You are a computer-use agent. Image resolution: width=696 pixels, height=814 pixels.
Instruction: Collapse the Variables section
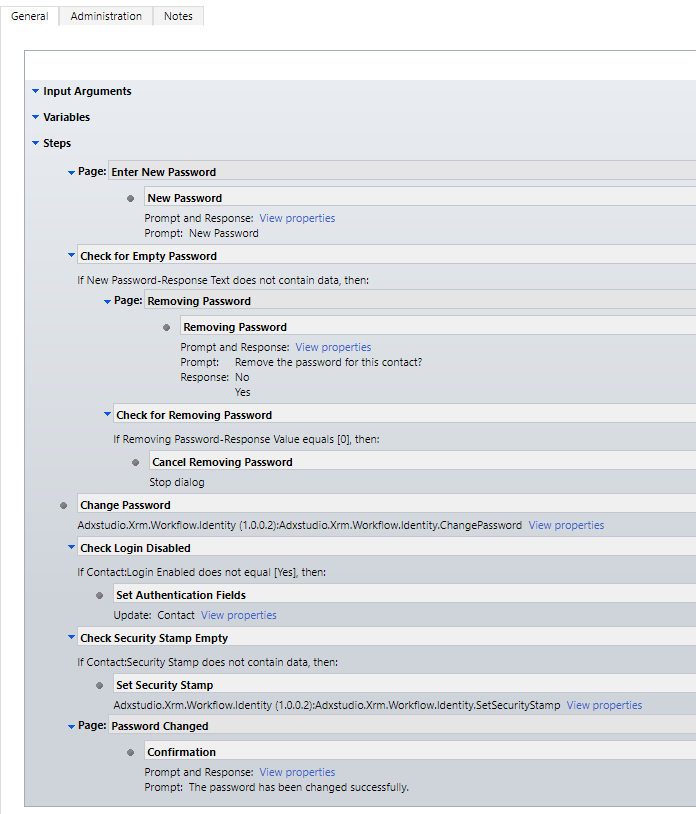pos(35,117)
